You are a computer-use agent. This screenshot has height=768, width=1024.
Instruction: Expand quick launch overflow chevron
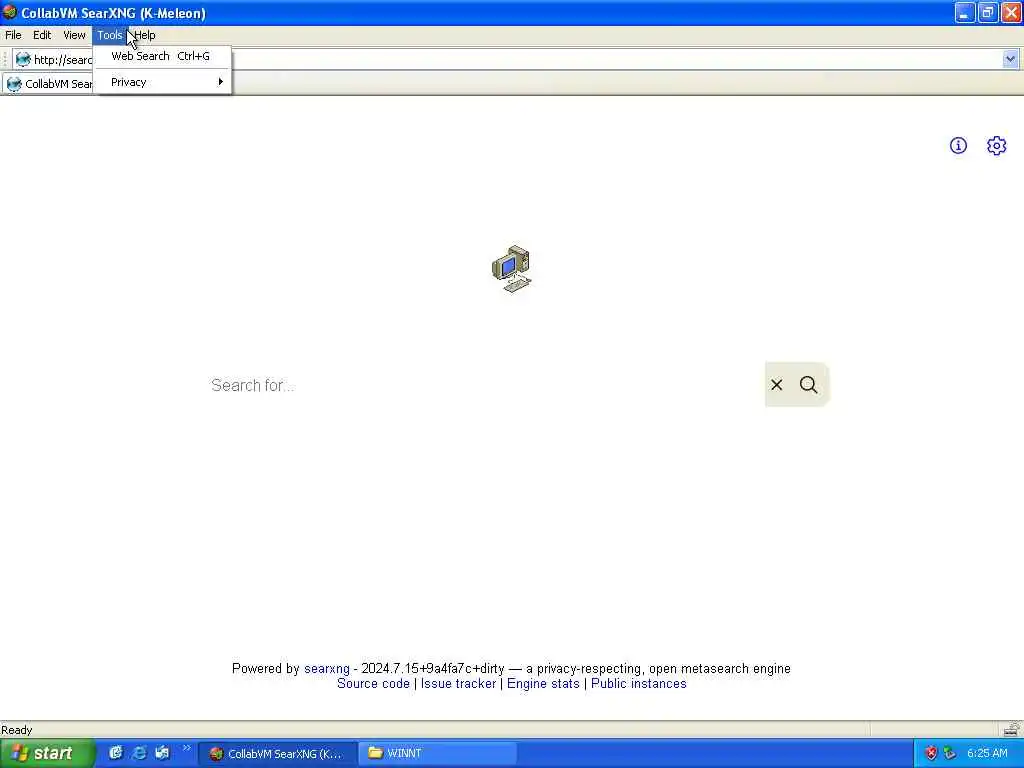pyautogui.click(x=186, y=748)
